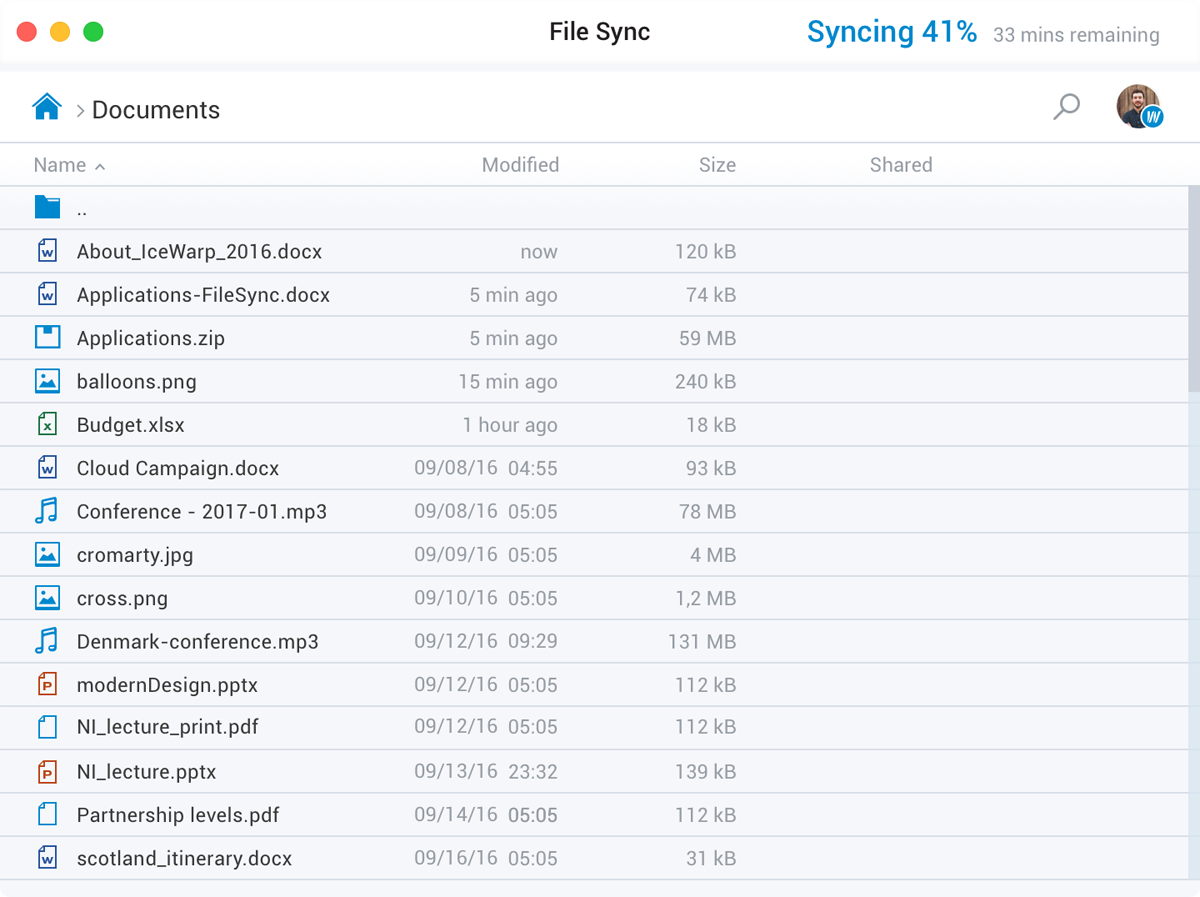
Task: Click the modernDesign.pptx PowerPoint icon
Action: click(47, 685)
